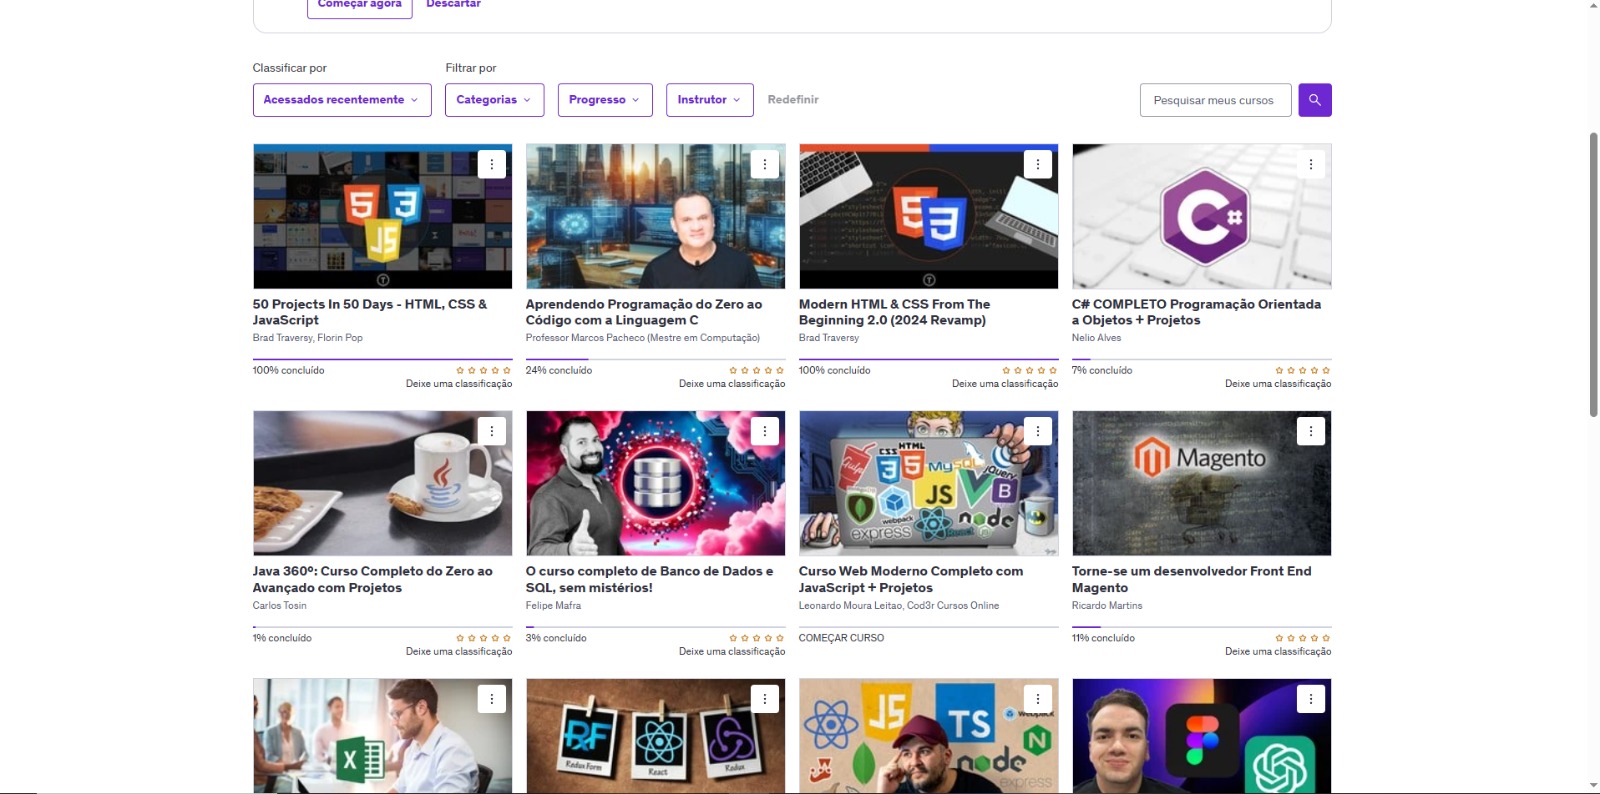This screenshot has width=1600, height=794.
Task: Expand the Acessados recentemente sort dropdown
Action: (x=341, y=100)
